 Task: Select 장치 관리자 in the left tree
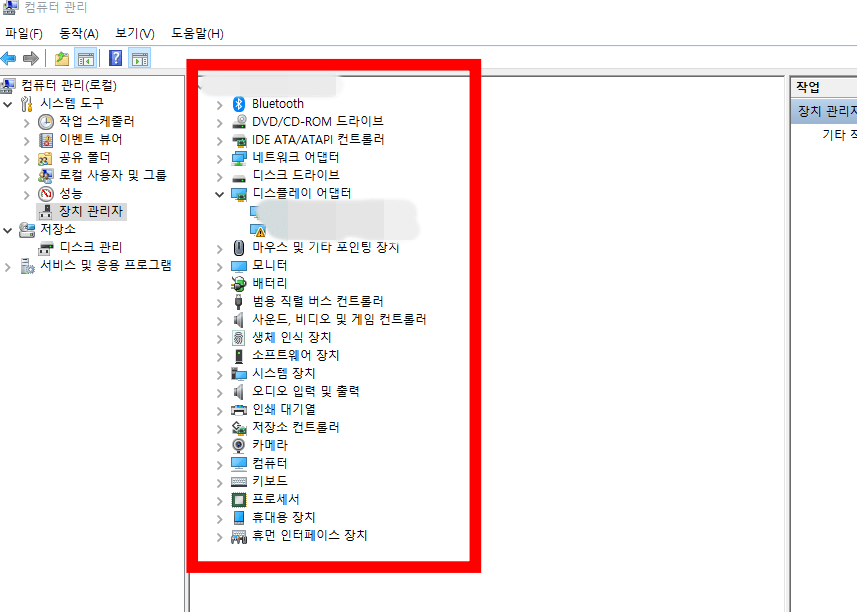coord(91,211)
